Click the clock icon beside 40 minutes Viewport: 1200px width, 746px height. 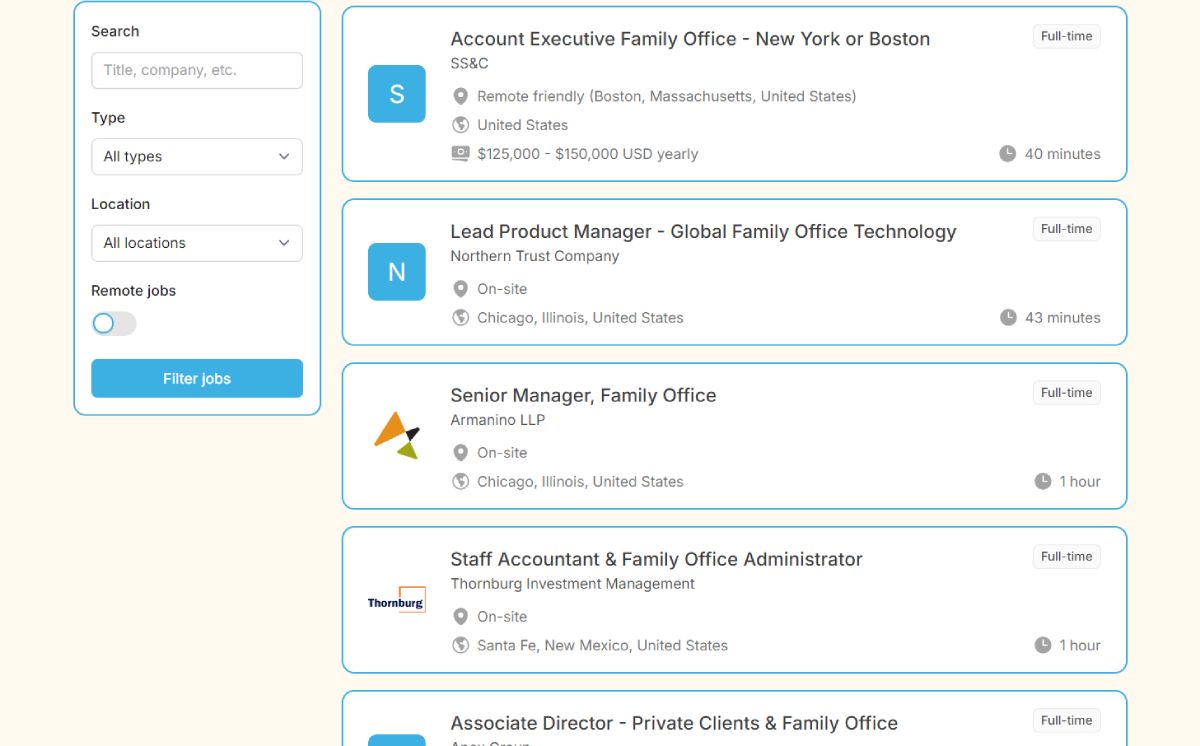pyautogui.click(x=1007, y=154)
